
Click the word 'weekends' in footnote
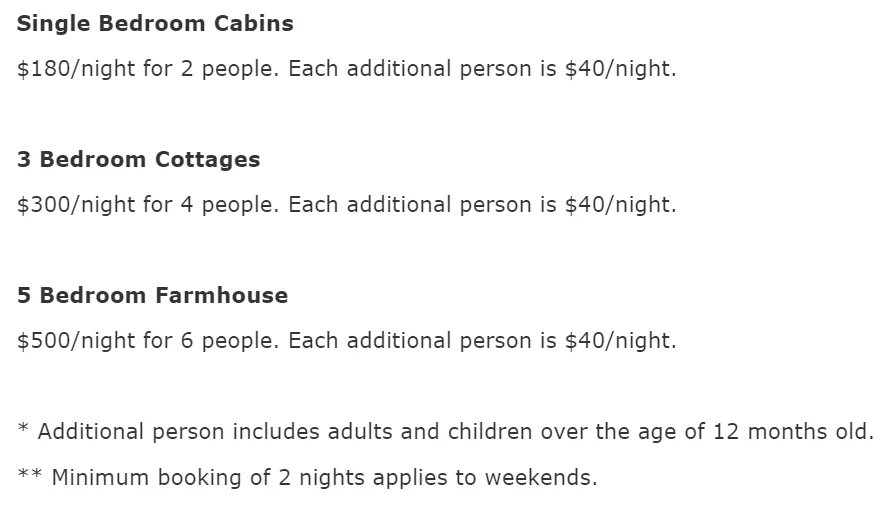pyautogui.click(x=541, y=478)
